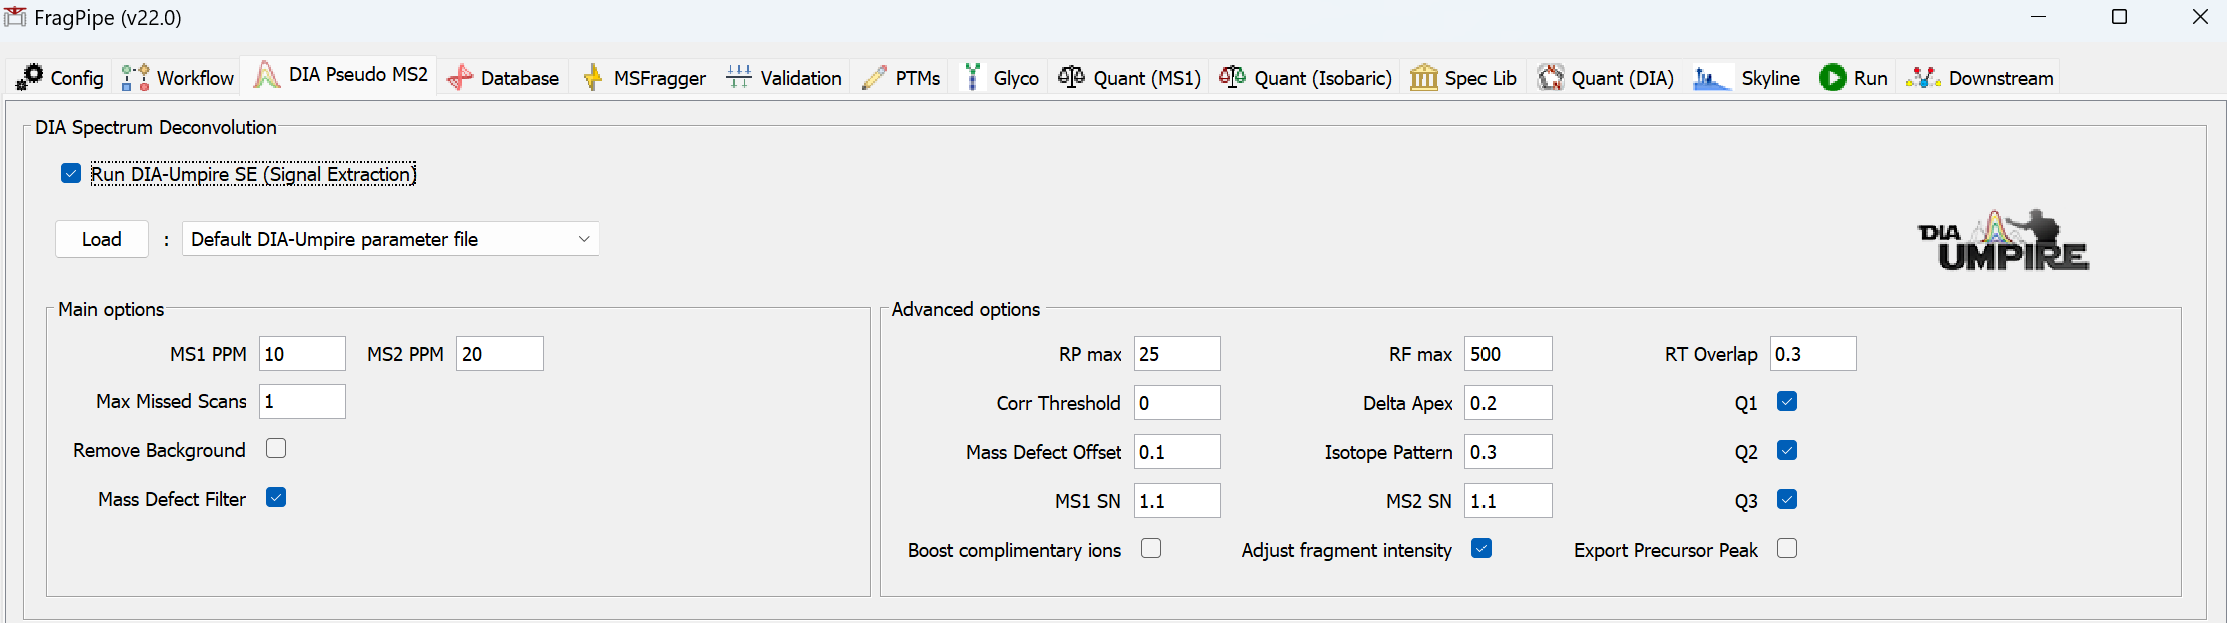Switch to the Workflow tab
The width and height of the screenshot is (2227, 623).
[x=177, y=77]
